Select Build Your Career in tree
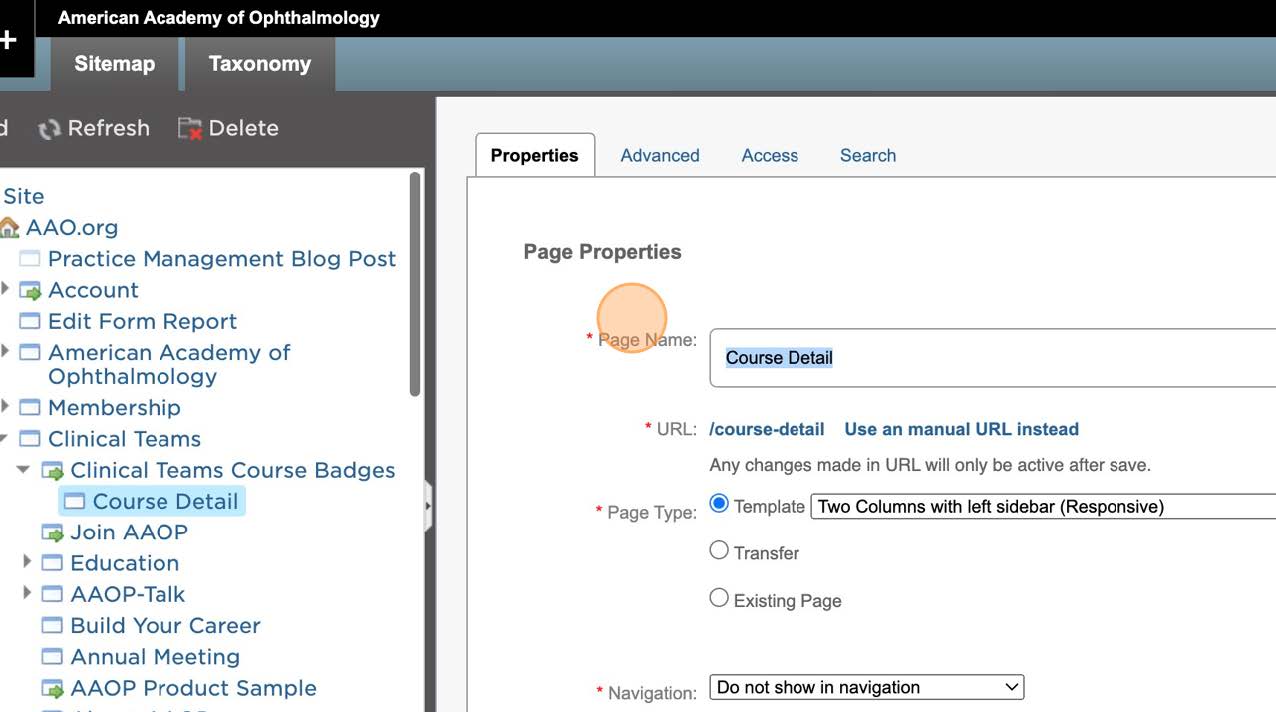1276x712 pixels. 165,626
